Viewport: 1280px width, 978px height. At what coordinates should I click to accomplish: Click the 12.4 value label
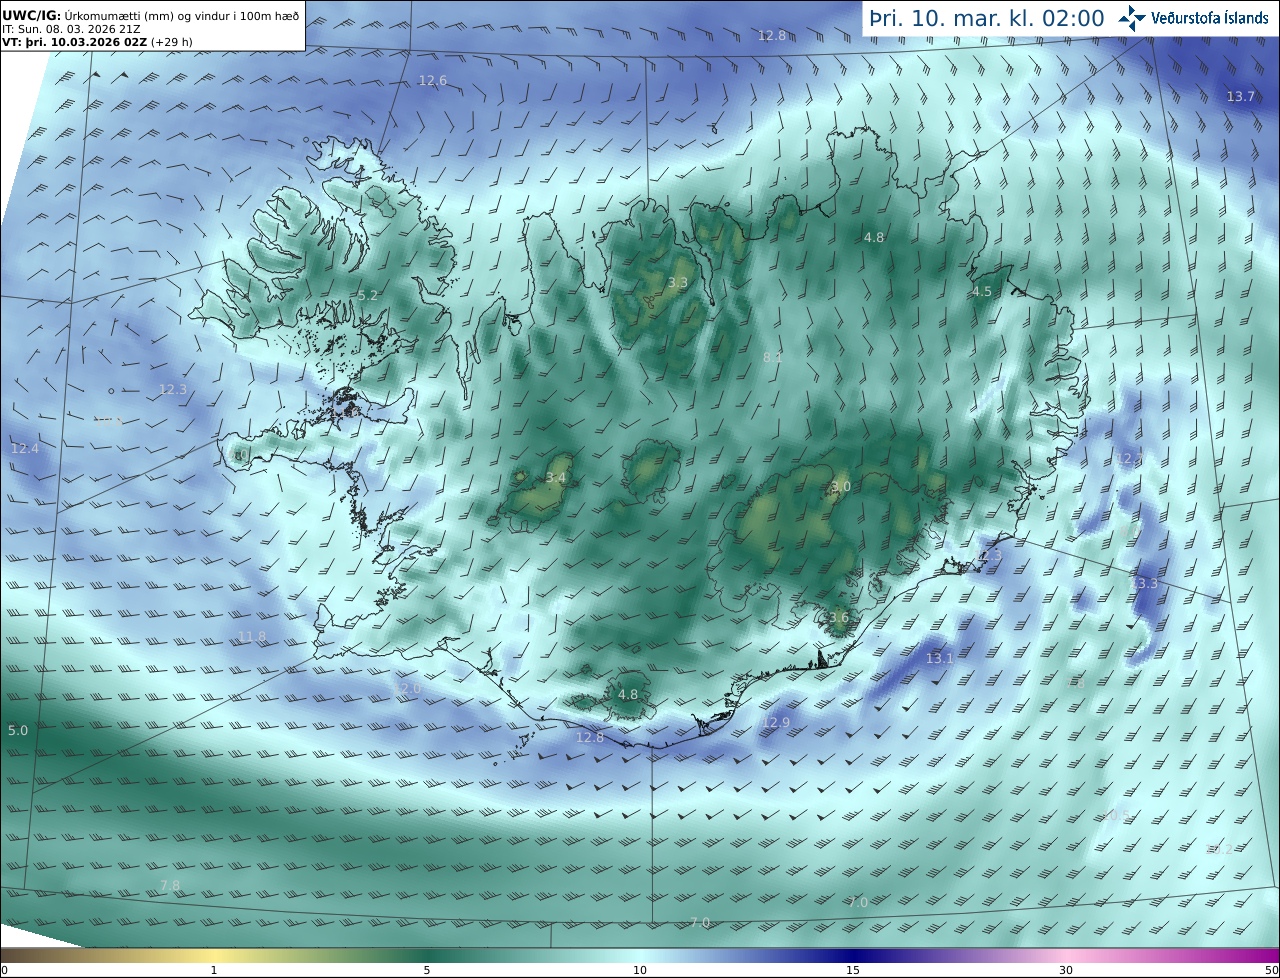pyautogui.click(x=25, y=449)
